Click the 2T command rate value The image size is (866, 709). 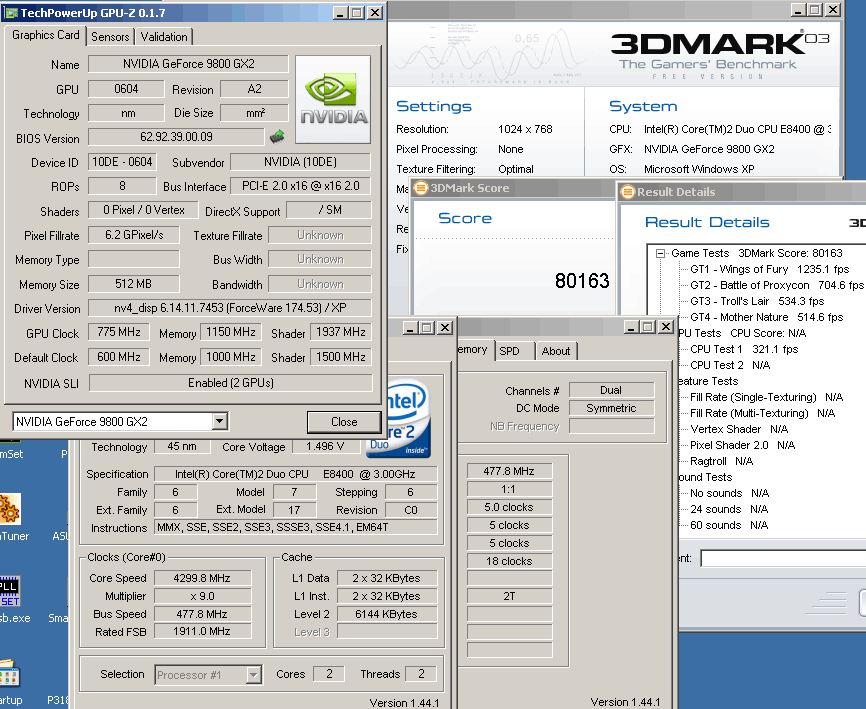click(509, 596)
